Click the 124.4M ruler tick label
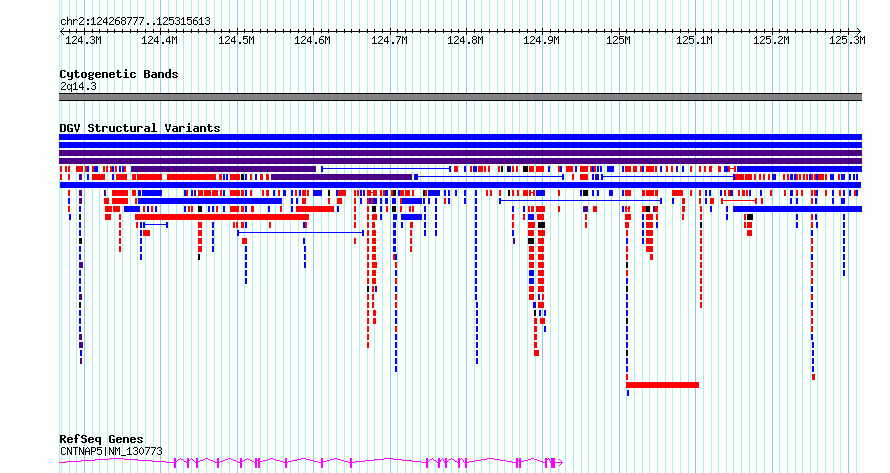 pyautogui.click(x=159, y=40)
